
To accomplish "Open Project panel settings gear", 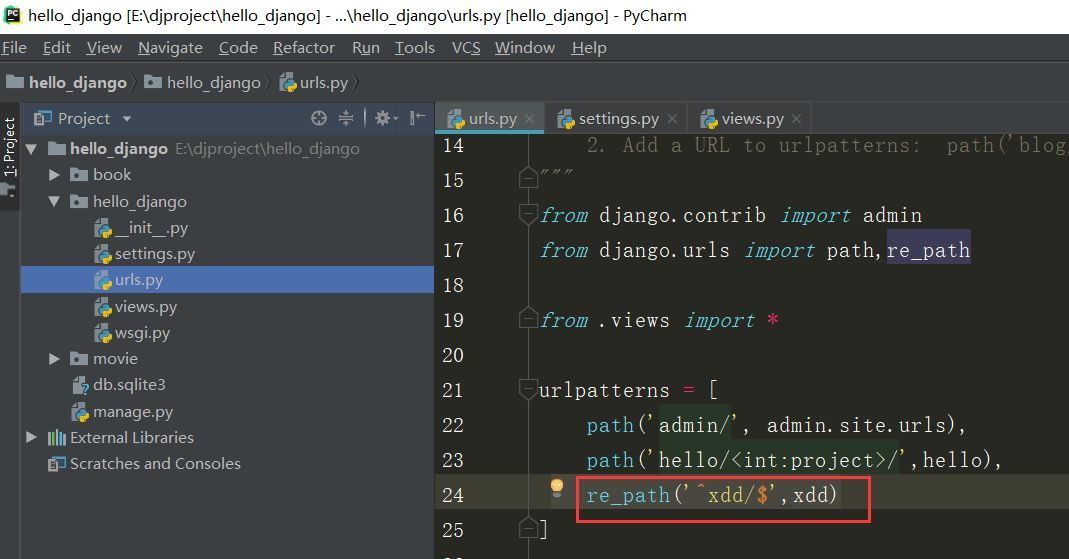I will point(384,118).
